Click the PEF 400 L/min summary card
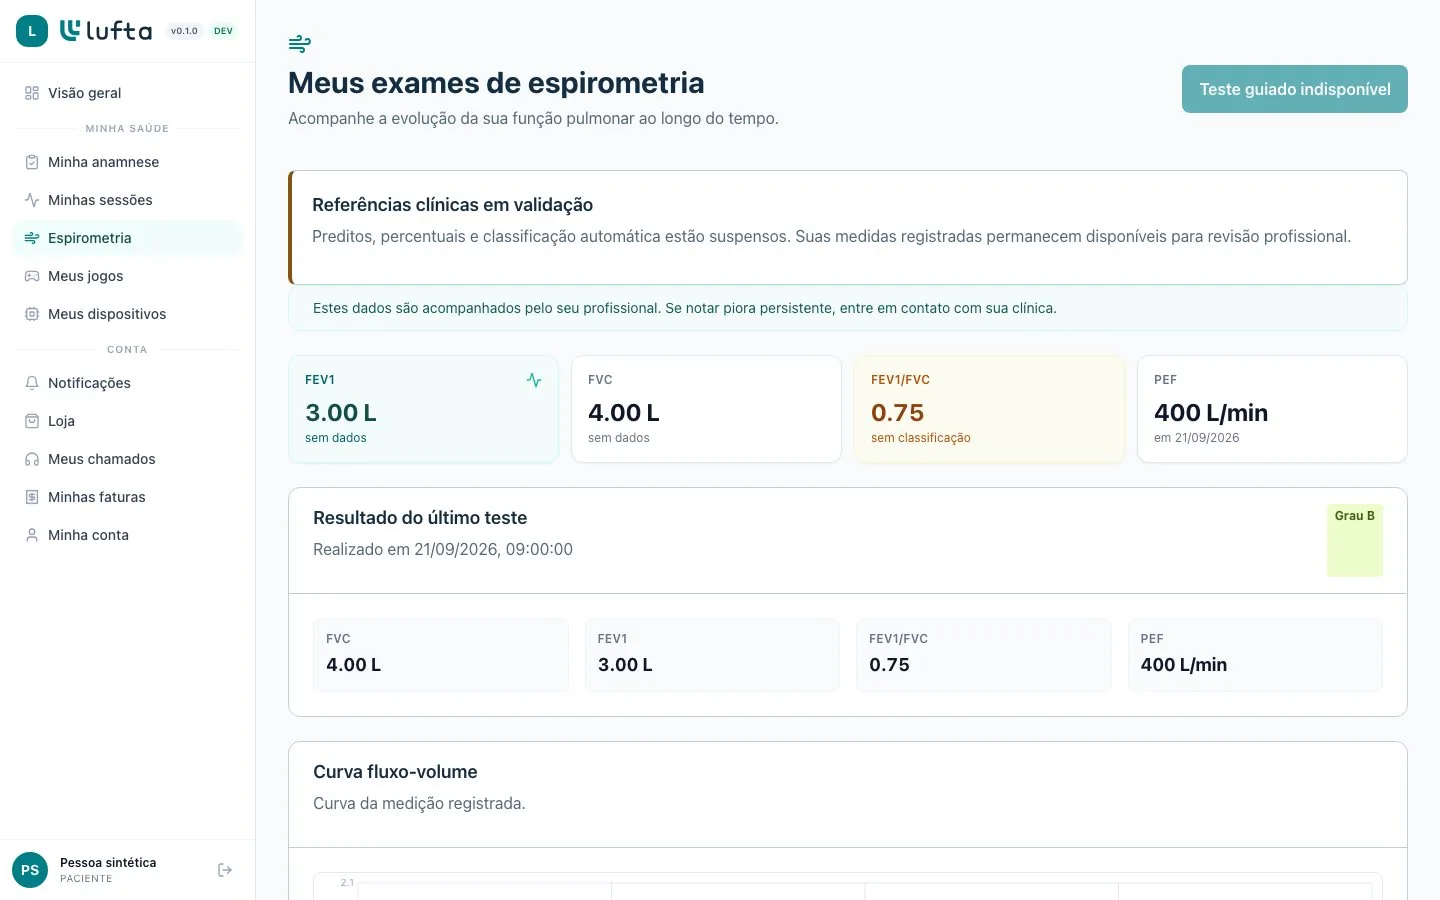Viewport: 1440px width, 900px height. point(1272,409)
